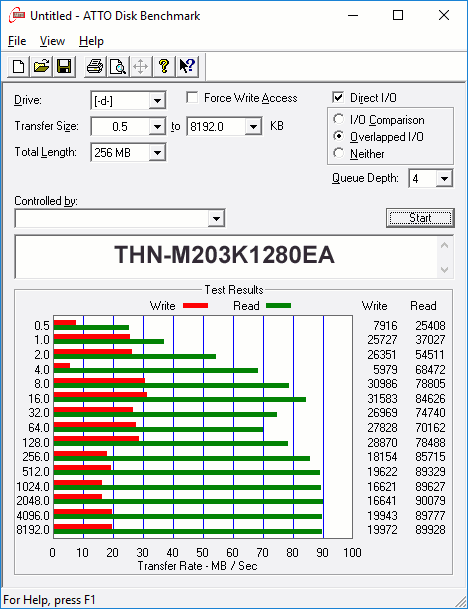Enable Force Write Access checkbox
This screenshot has height=609, width=468.
[192, 97]
